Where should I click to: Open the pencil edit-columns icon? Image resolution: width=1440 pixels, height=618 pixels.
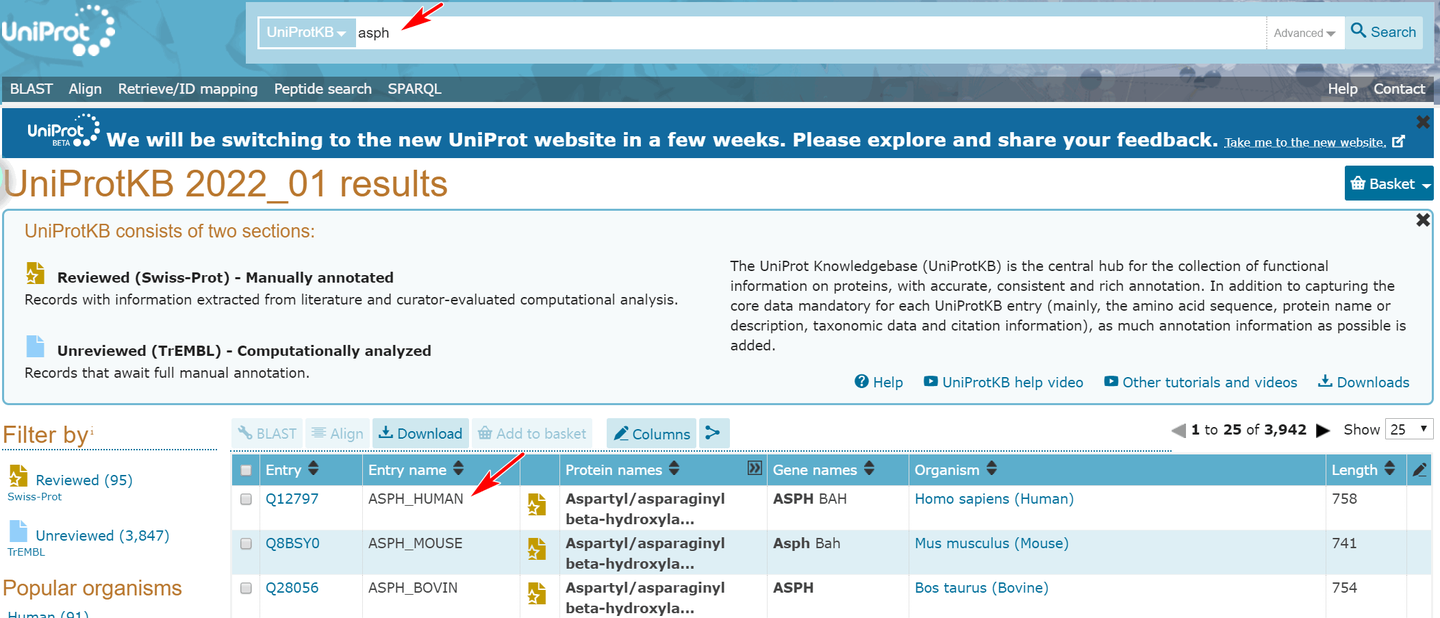1419,469
